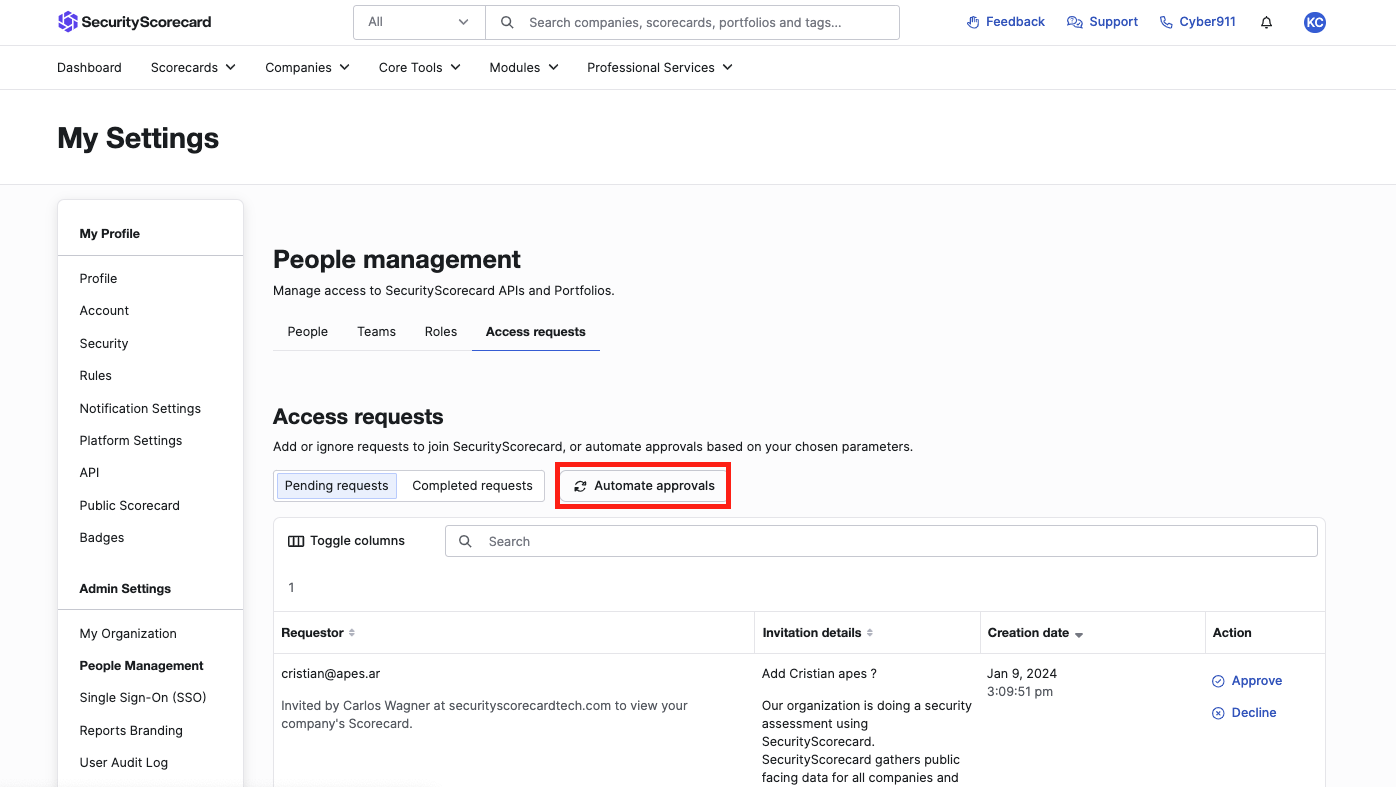Open Profile in sidebar
1396x787 pixels.
98,279
